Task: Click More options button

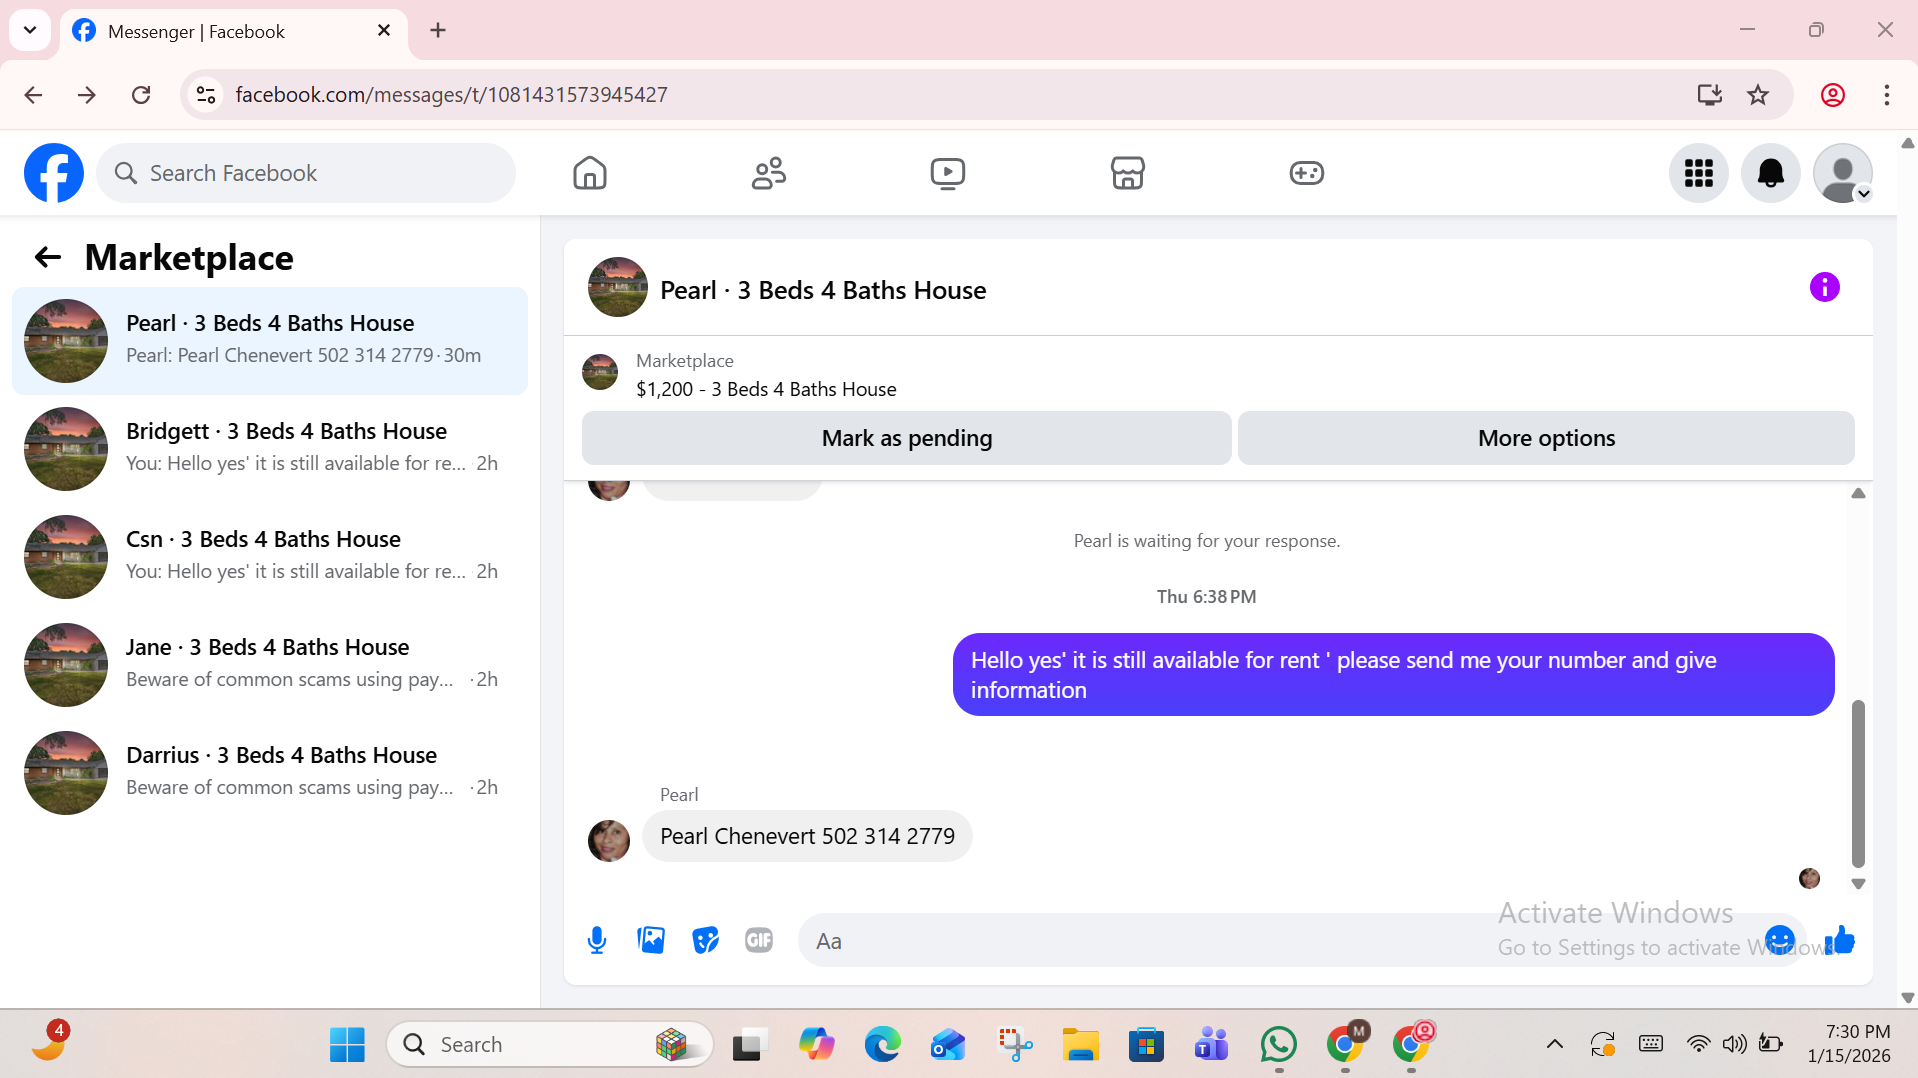Action: pyautogui.click(x=1546, y=438)
